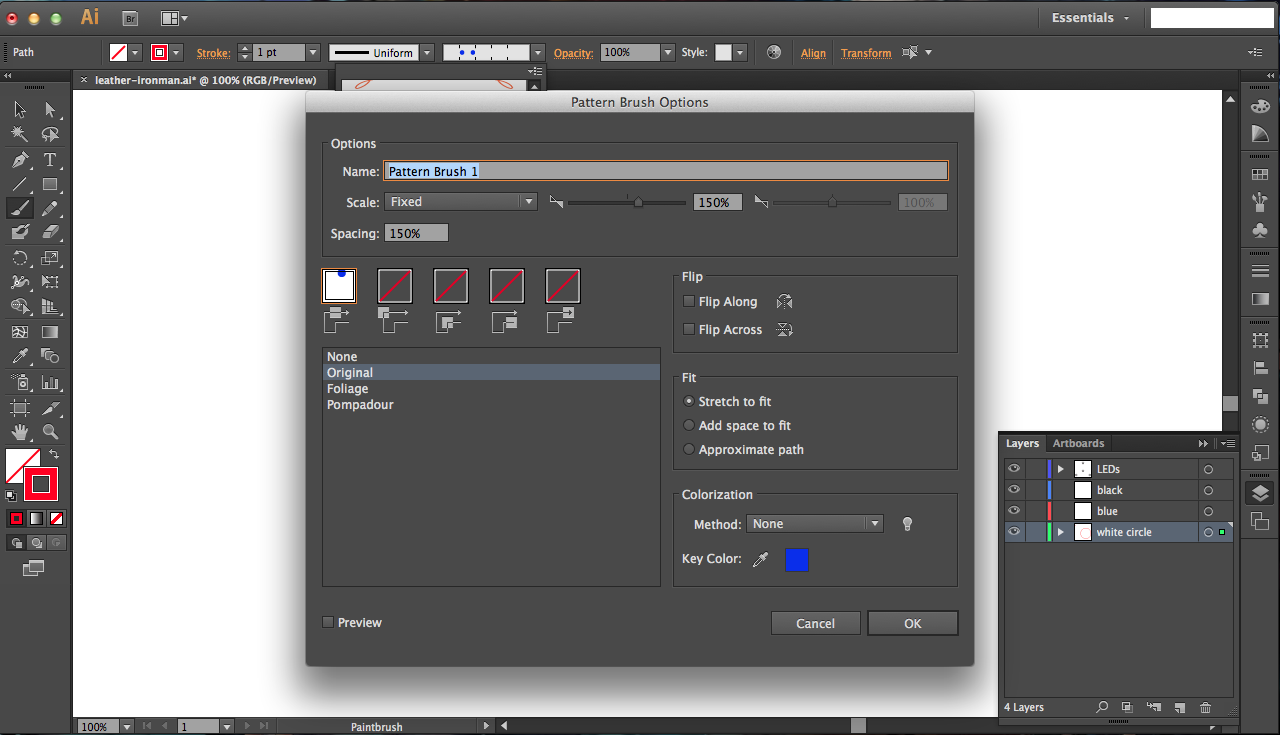
Task: Open the Scale dropdown set to Fixed
Action: click(461, 202)
